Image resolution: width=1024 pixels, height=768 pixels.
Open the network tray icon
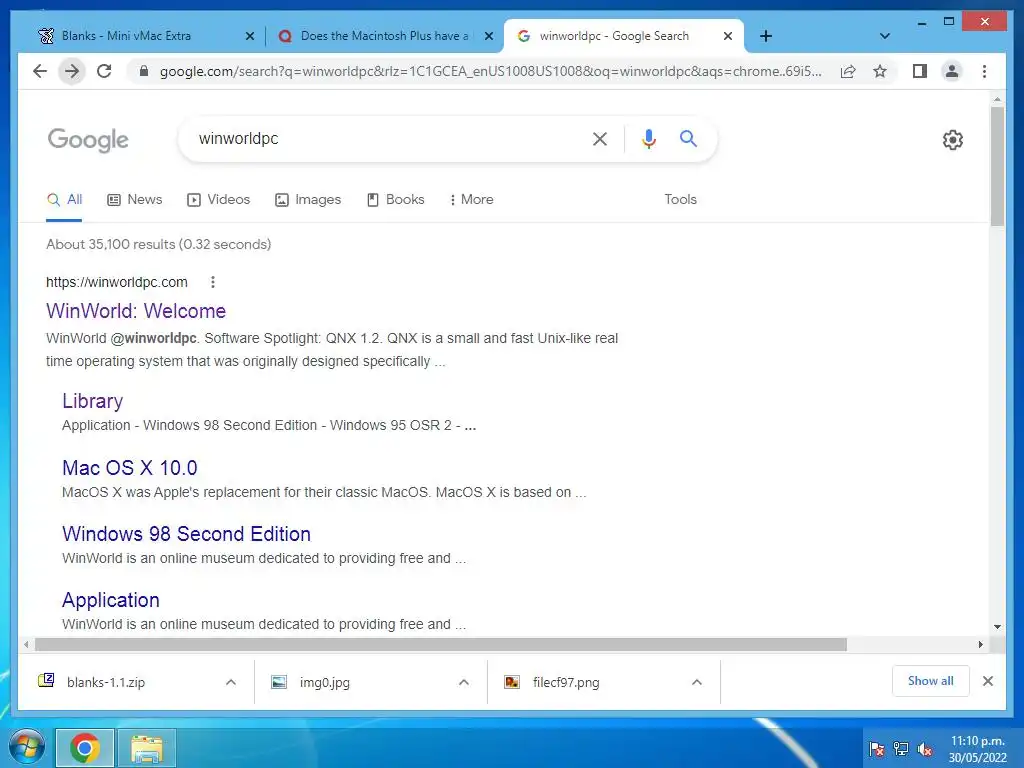(901, 748)
